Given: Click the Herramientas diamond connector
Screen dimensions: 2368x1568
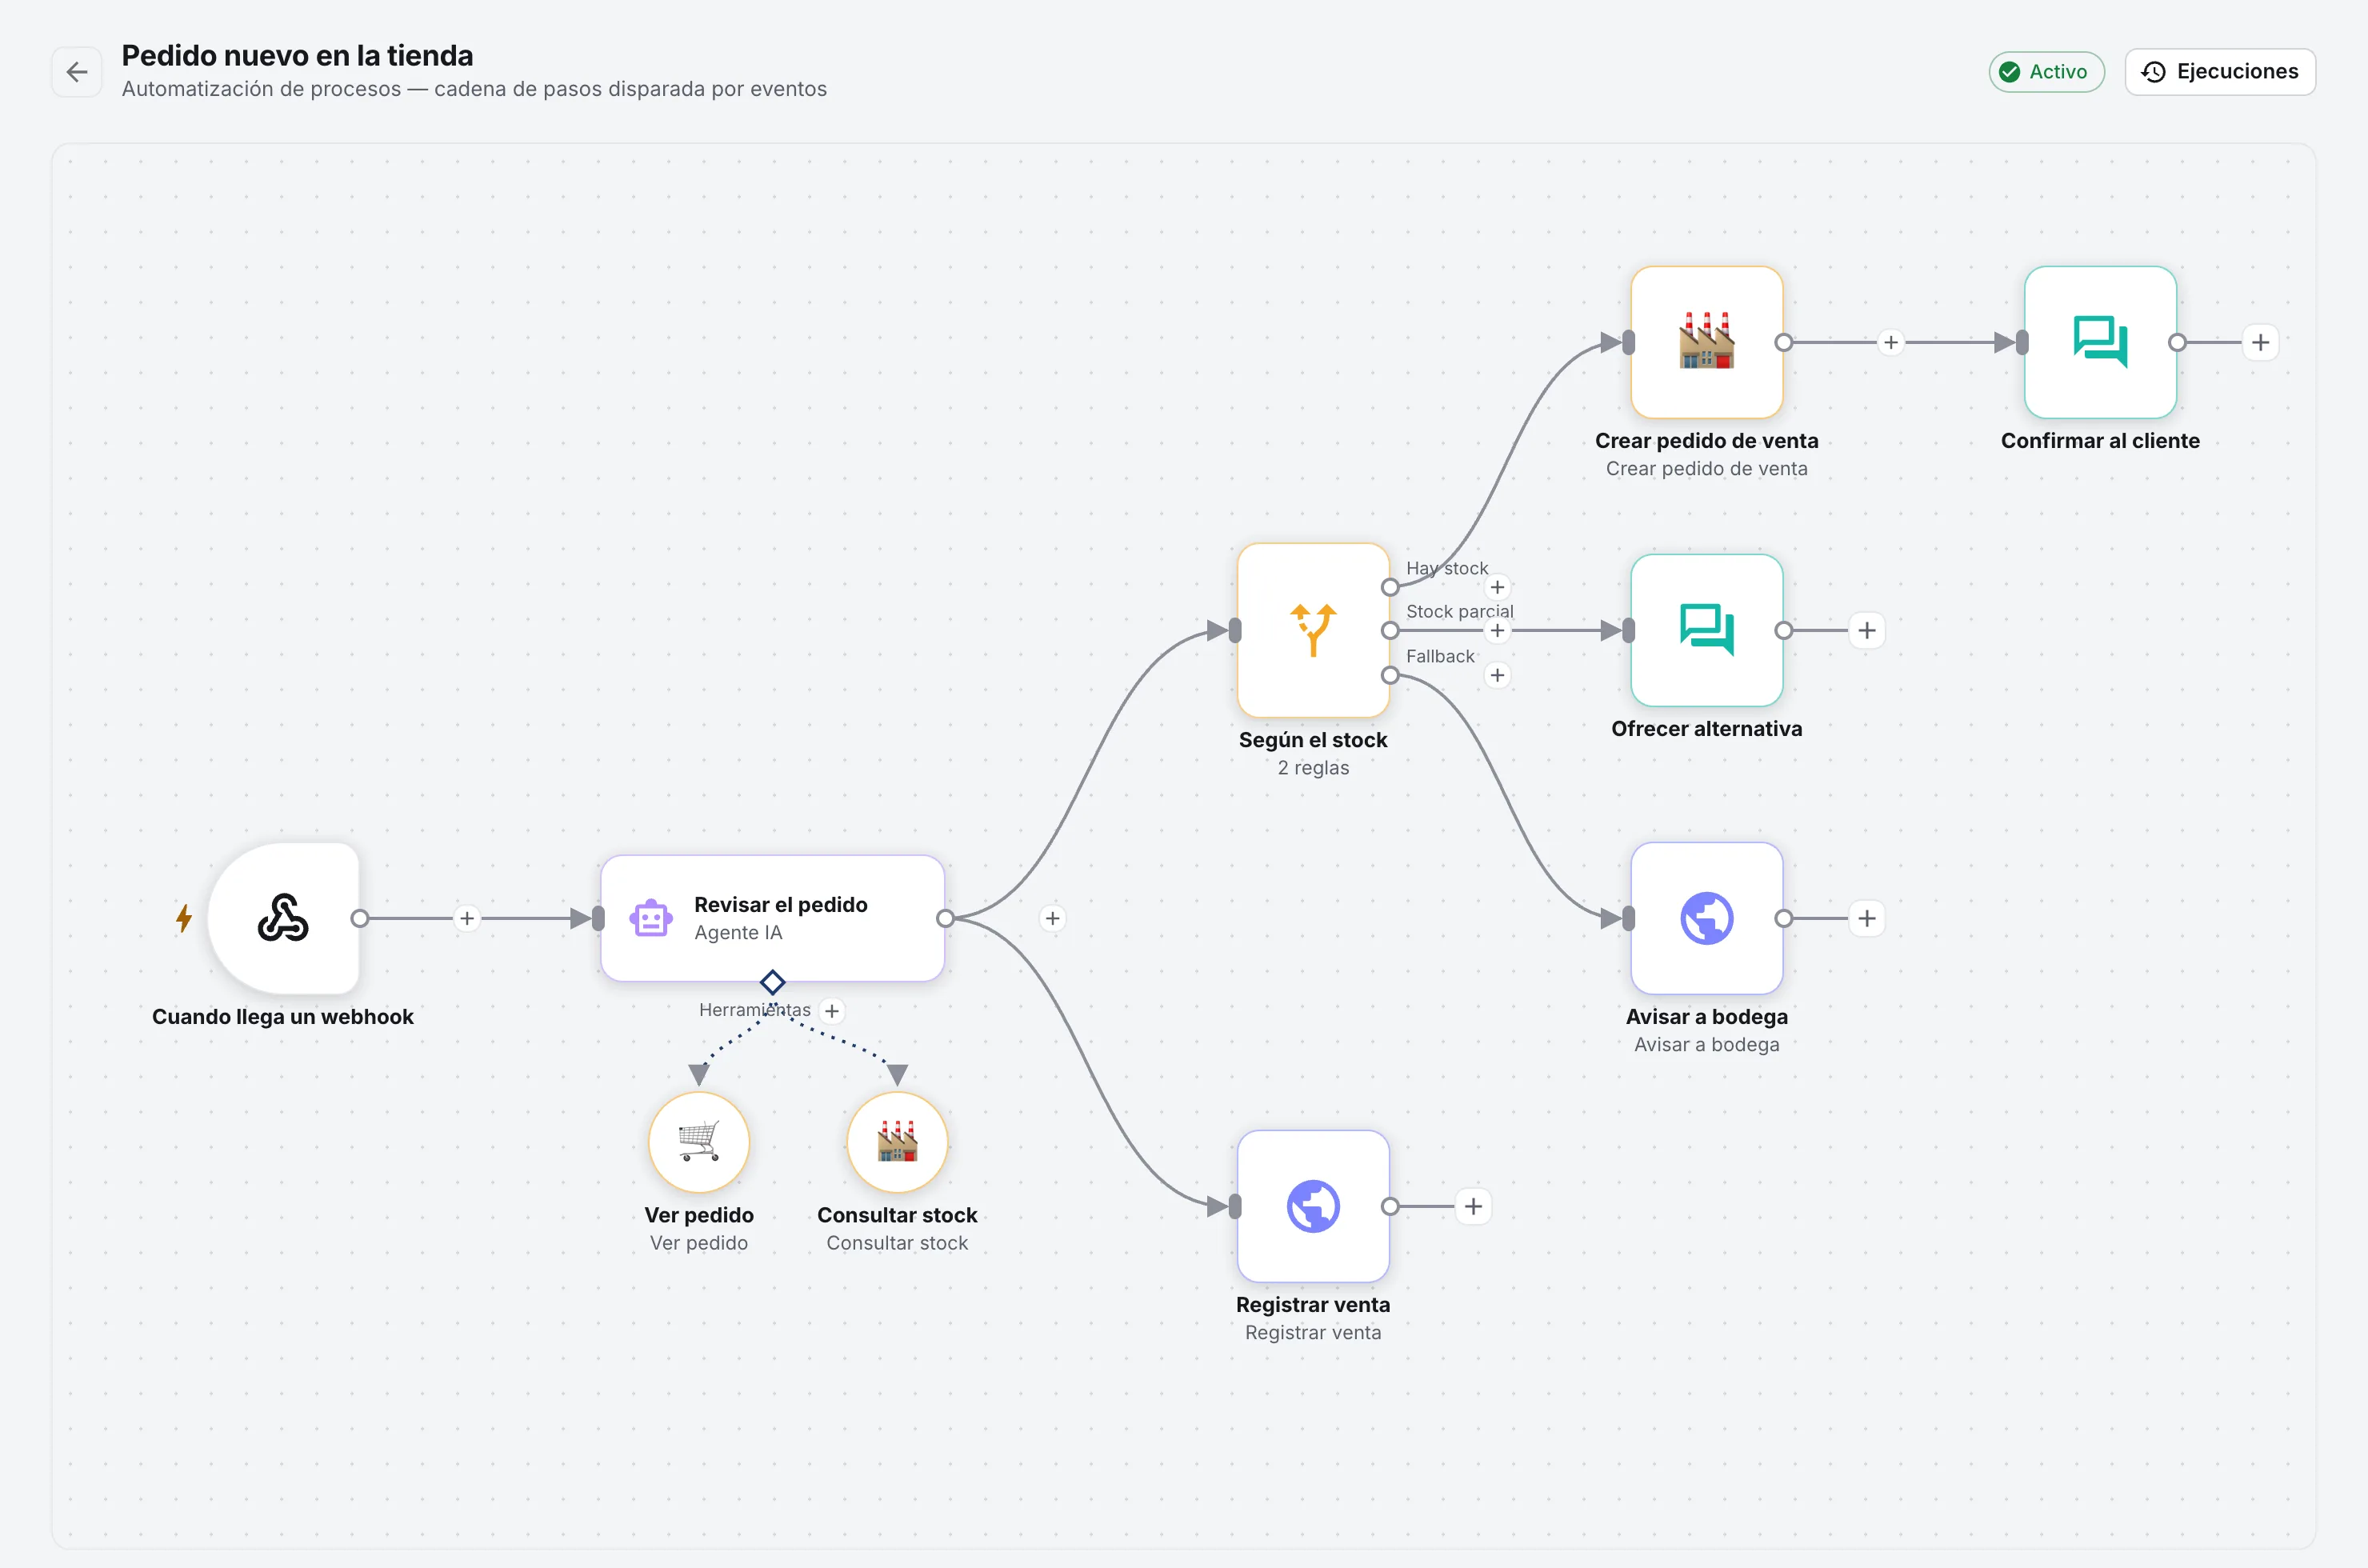Looking at the screenshot, I should point(772,982).
